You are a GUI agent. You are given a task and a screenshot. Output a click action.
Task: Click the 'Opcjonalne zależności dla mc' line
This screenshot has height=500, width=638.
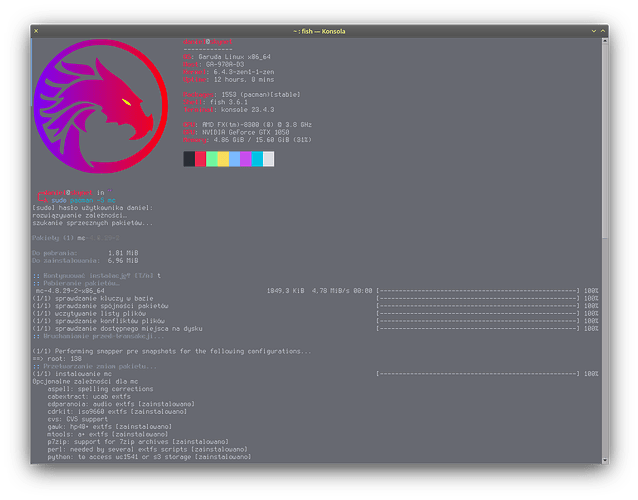coord(85,381)
